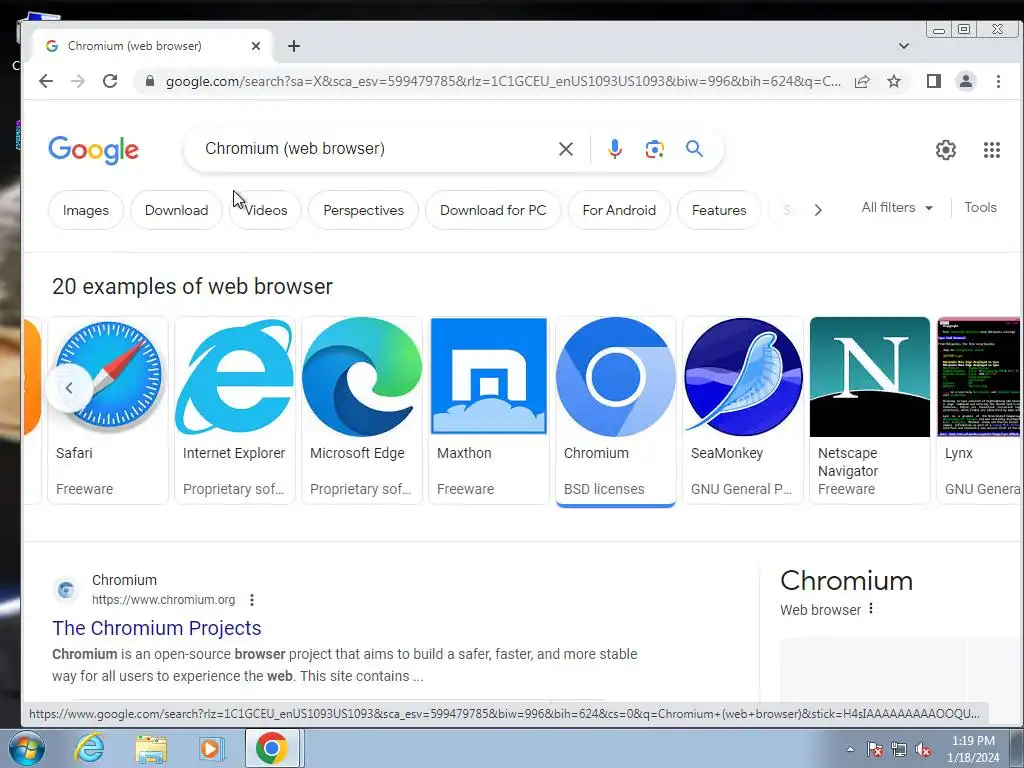Viewport: 1024px width, 768px height.
Task: Search by image with Google Lens icon
Action: 654,149
